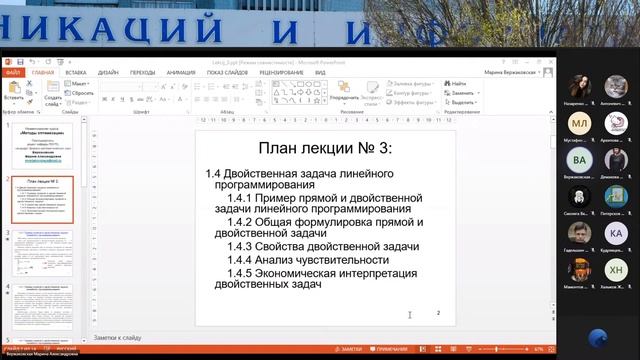Toggle the Comments (Примечания) status bar button

389,349
